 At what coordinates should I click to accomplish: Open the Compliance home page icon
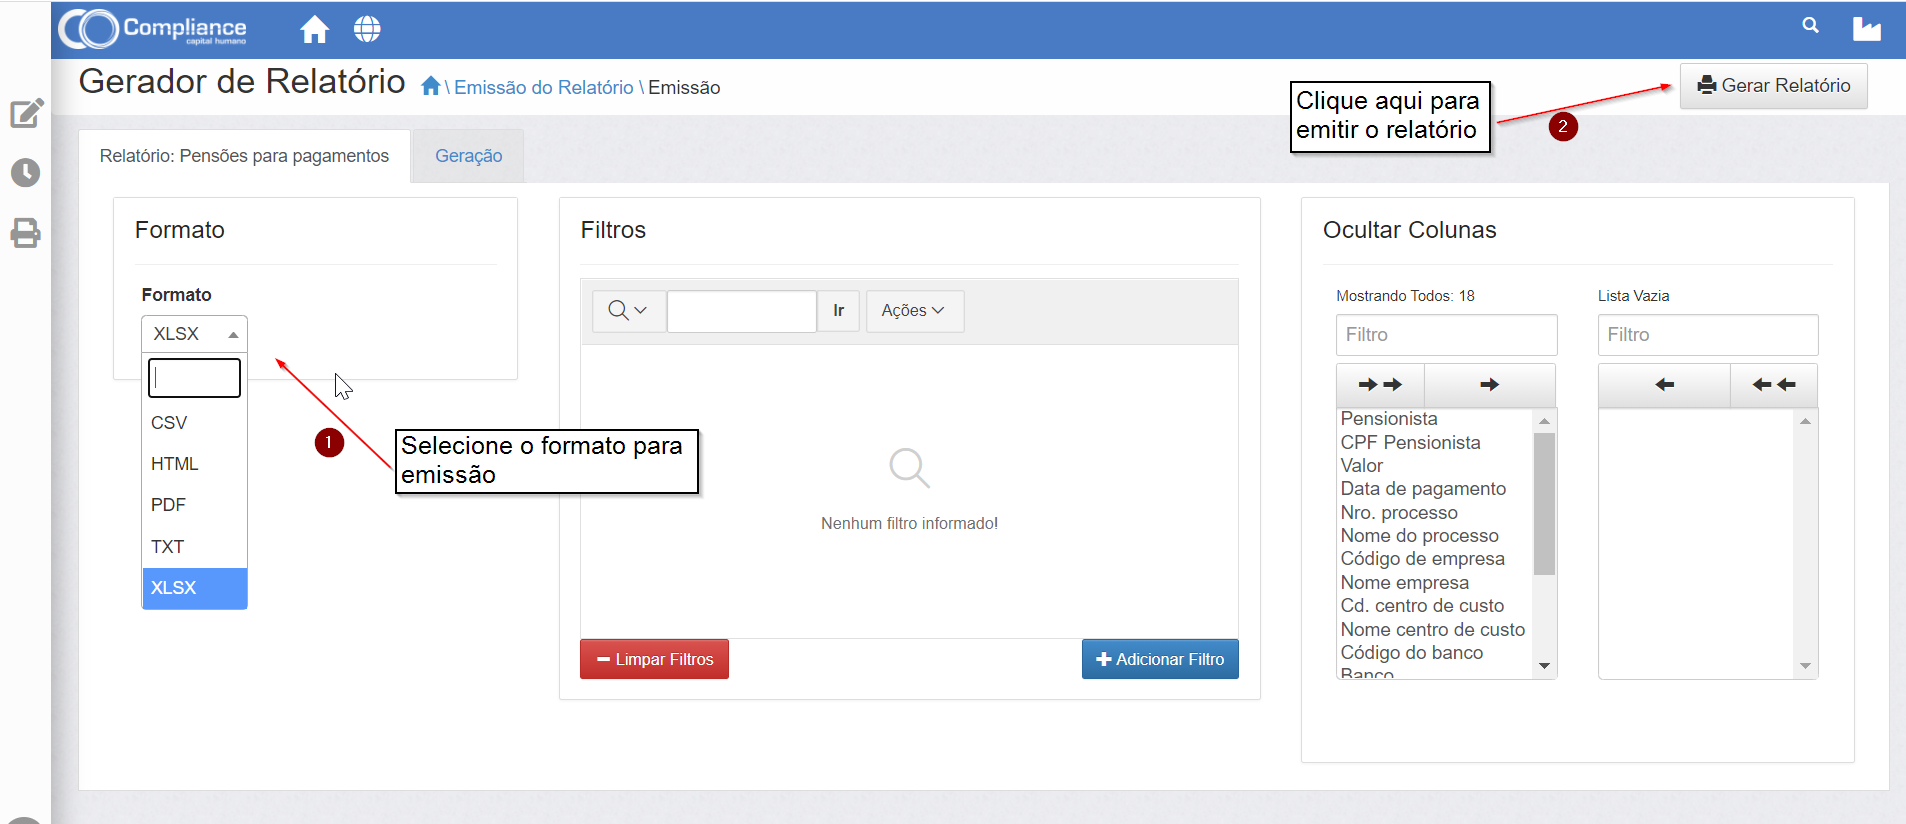(315, 29)
